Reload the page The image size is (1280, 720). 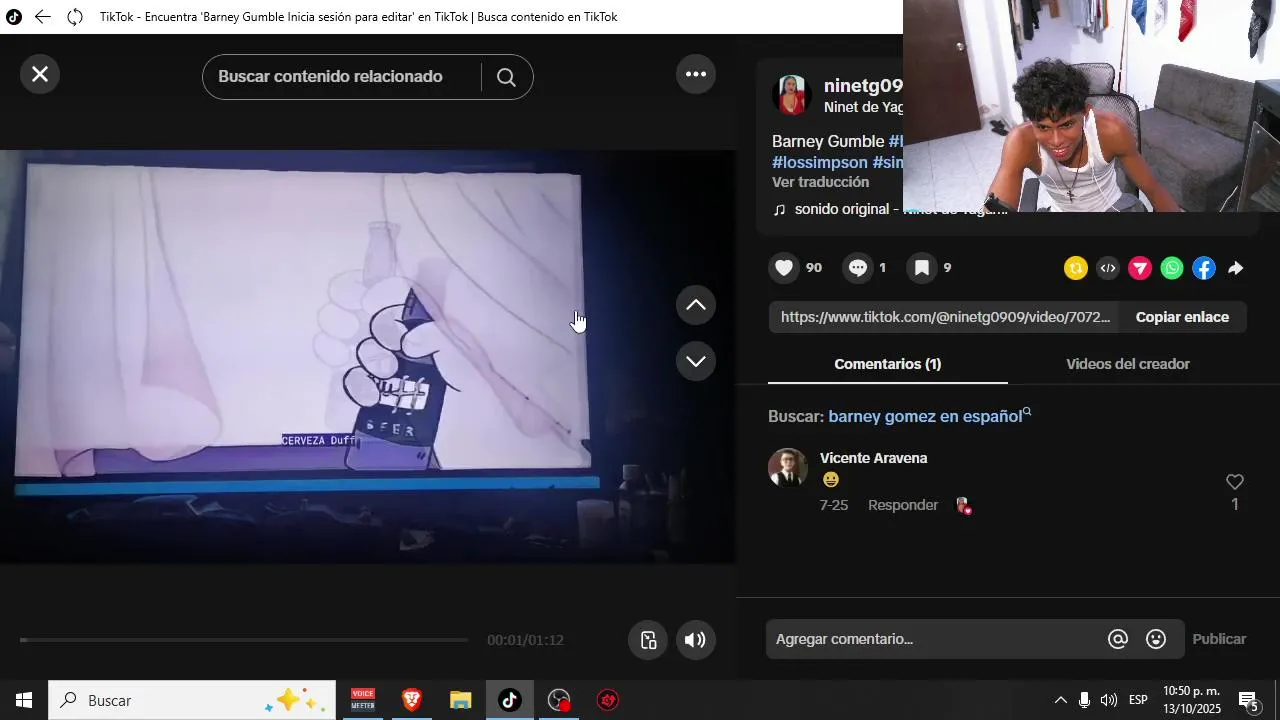(75, 17)
